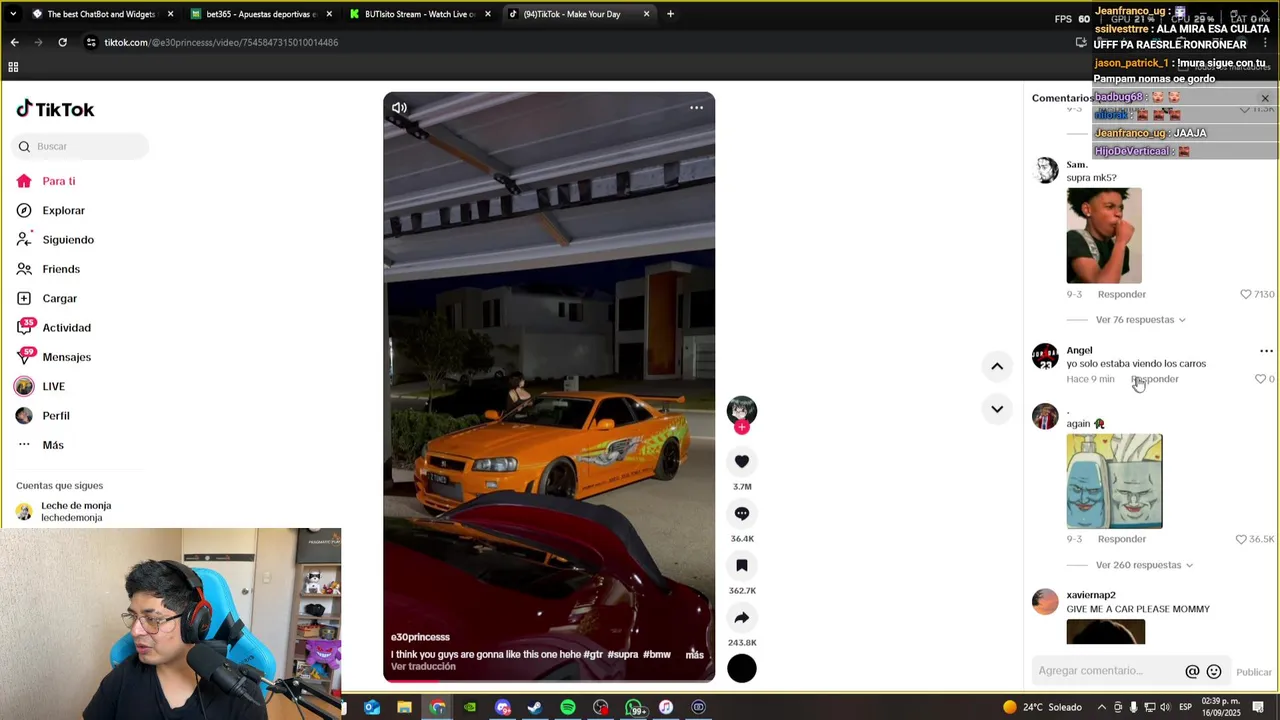
Task: Open video three-dot options menu
Action: [697, 108]
